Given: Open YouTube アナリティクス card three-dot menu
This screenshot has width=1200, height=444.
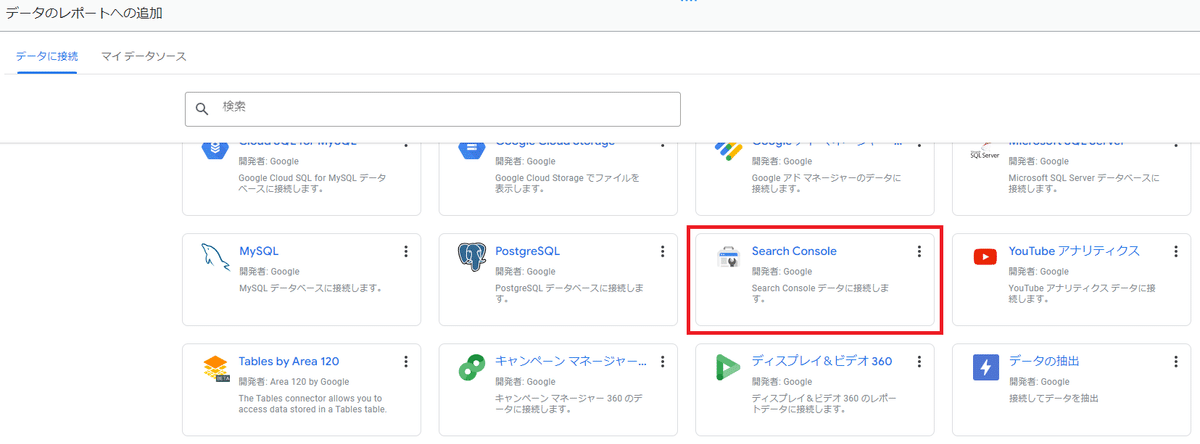Looking at the screenshot, I should click(x=1175, y=251).
